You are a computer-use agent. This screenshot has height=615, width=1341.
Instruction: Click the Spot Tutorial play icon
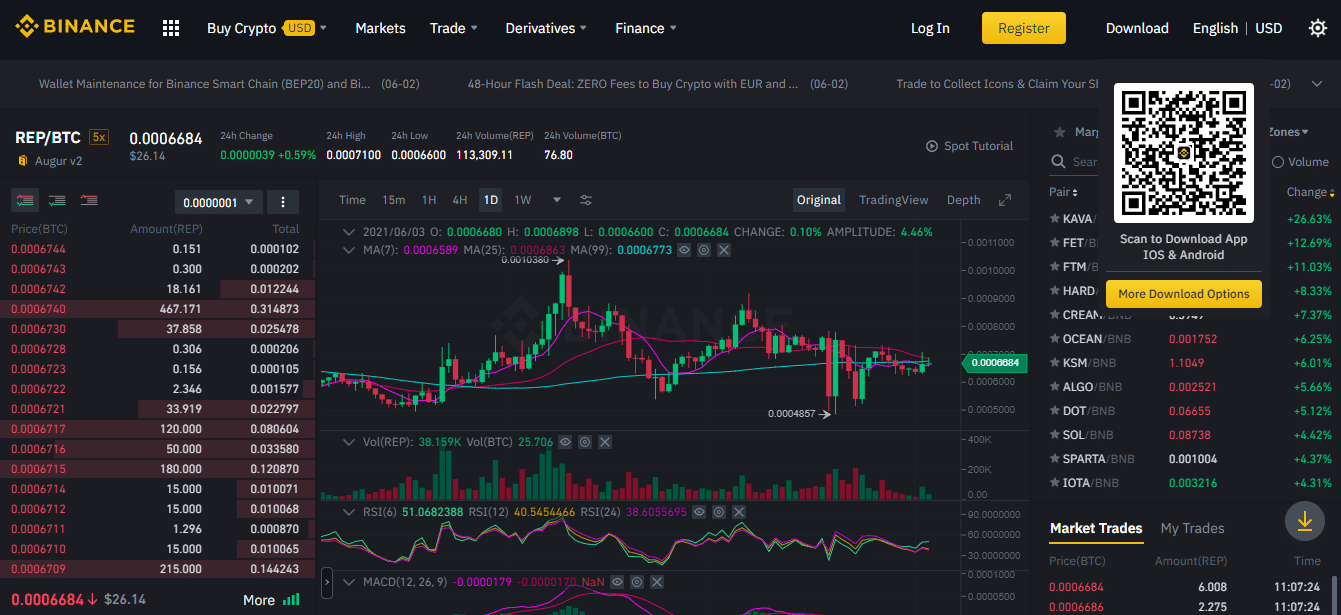point(932,146)
